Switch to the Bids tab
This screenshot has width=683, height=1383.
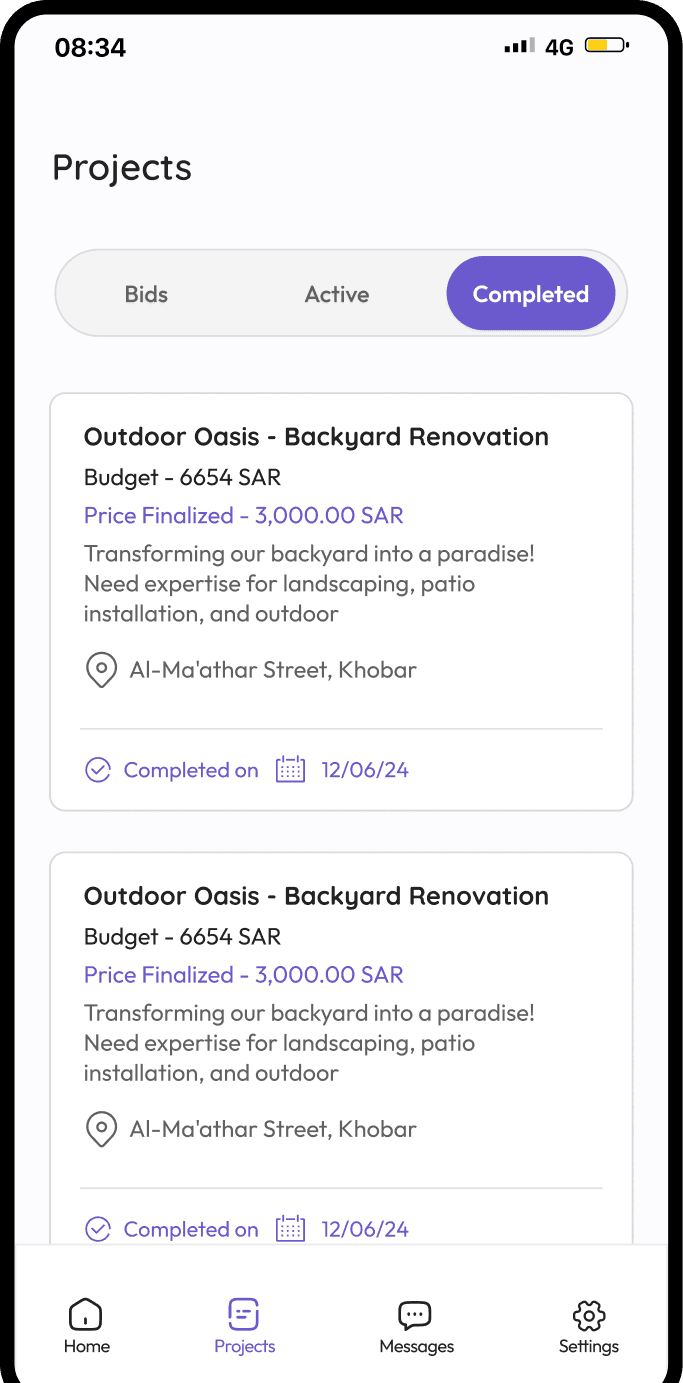[146, 294]
